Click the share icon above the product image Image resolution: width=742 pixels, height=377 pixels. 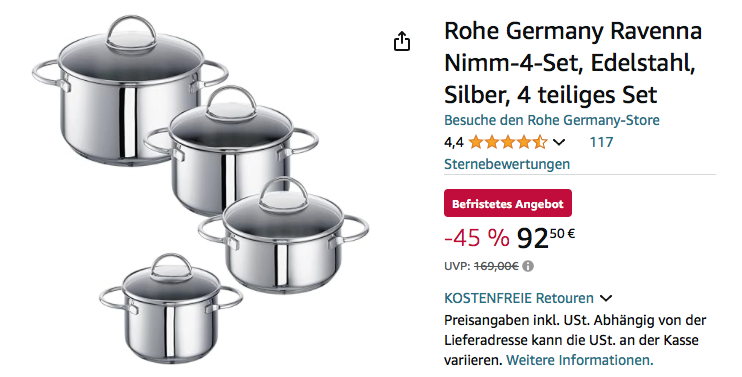[402, 42]
